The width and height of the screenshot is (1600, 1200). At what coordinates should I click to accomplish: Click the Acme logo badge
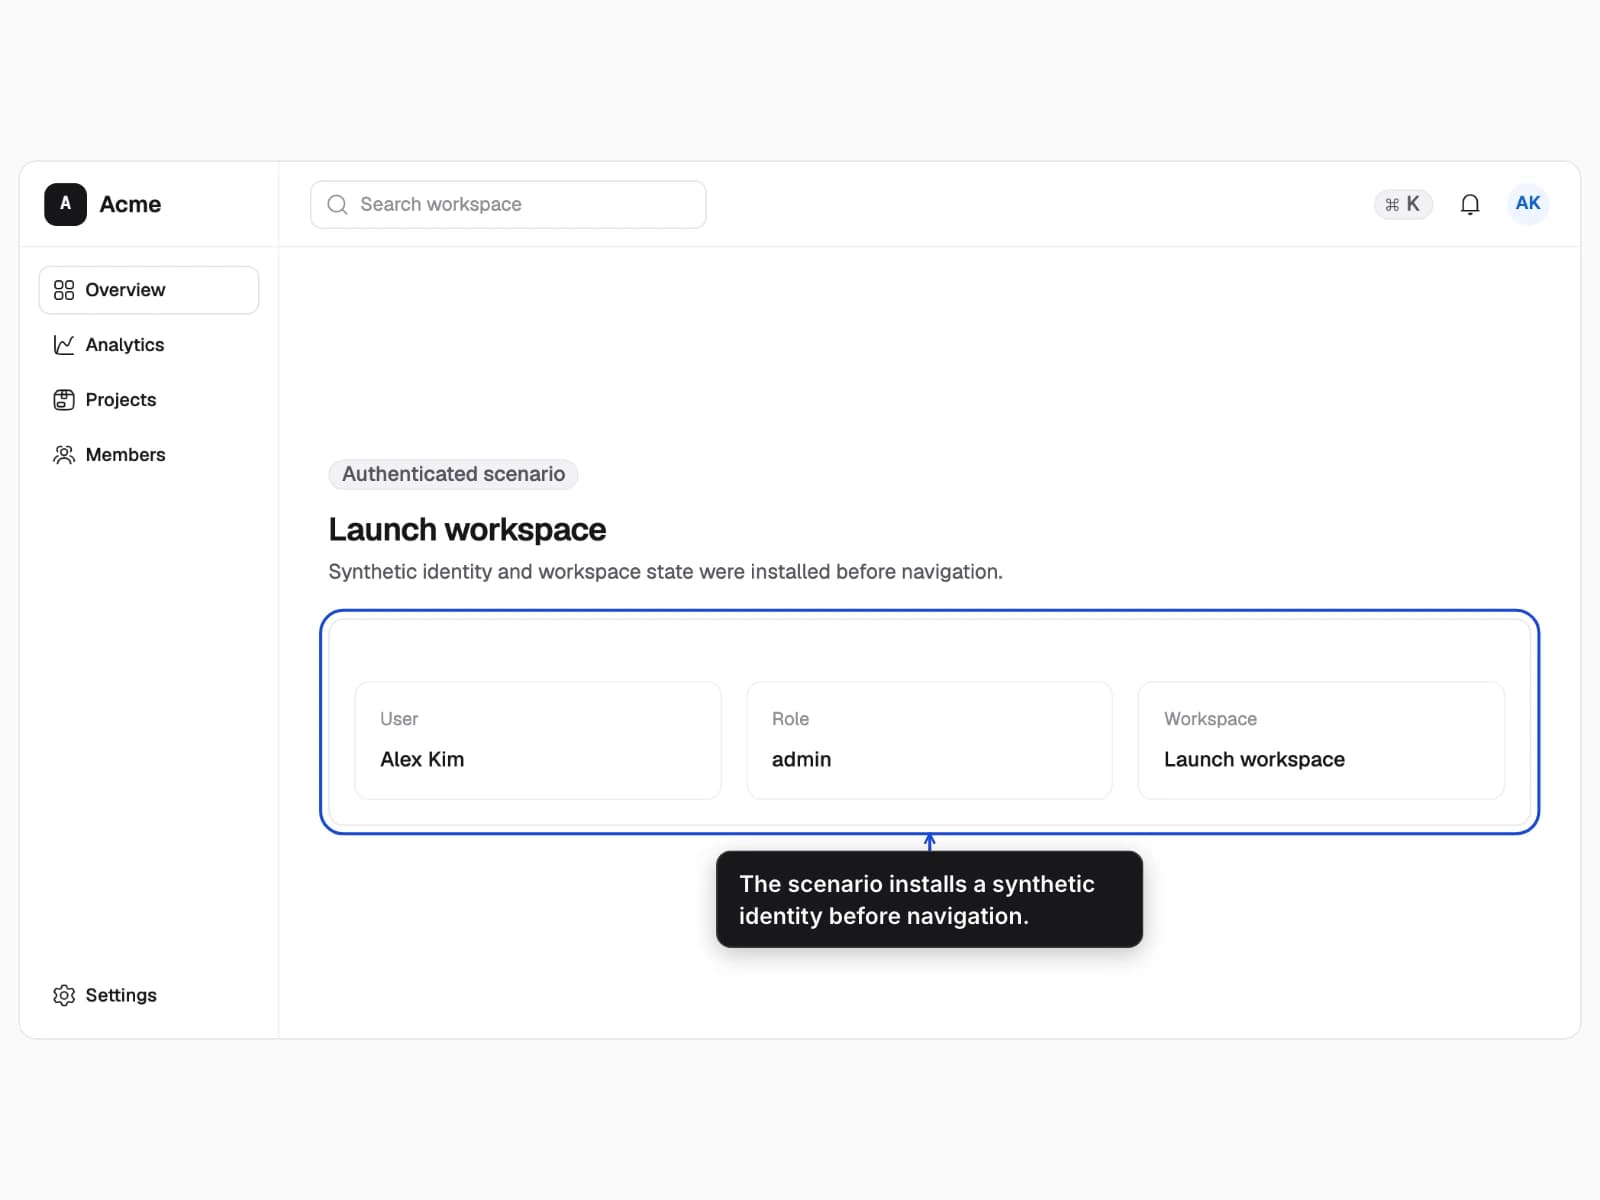click(x=65, y=204)
